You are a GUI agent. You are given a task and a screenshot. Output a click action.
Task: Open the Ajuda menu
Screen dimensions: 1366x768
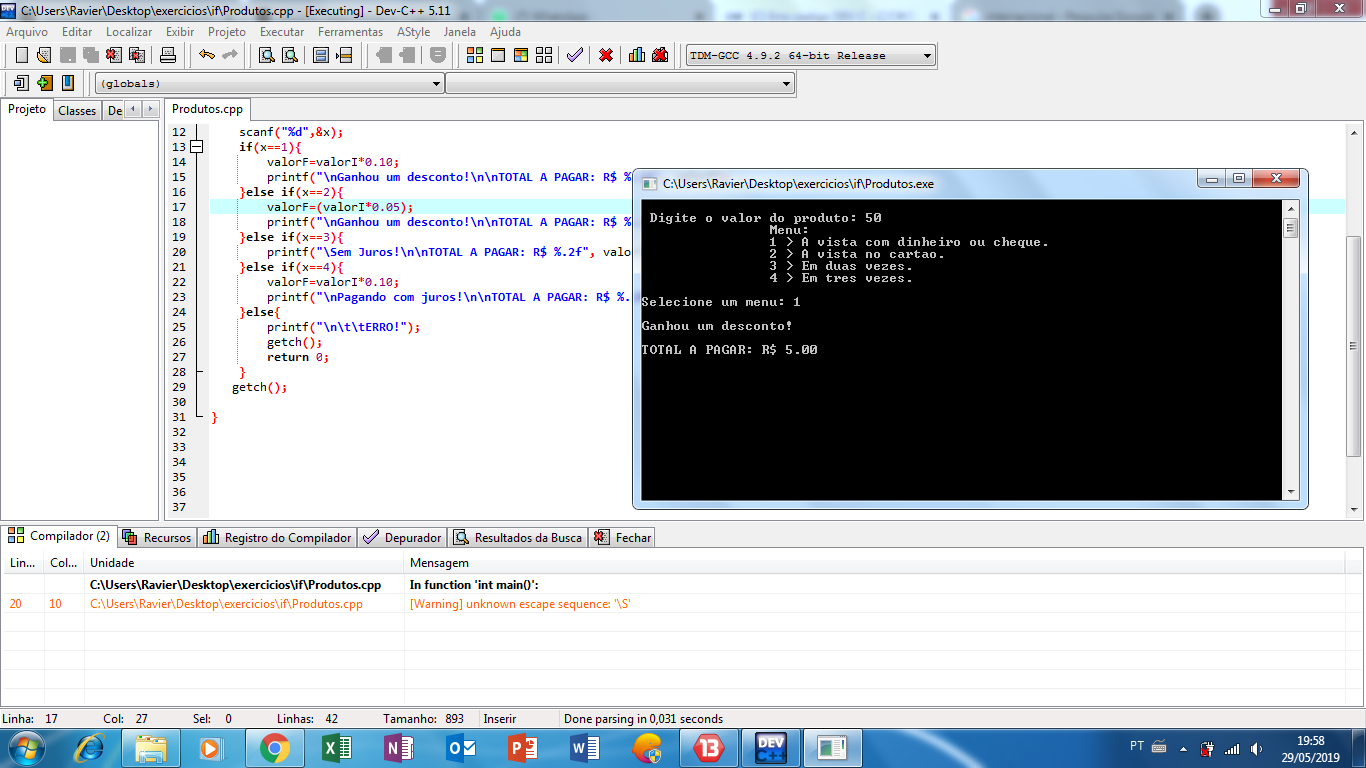click(x=505, y=32)
